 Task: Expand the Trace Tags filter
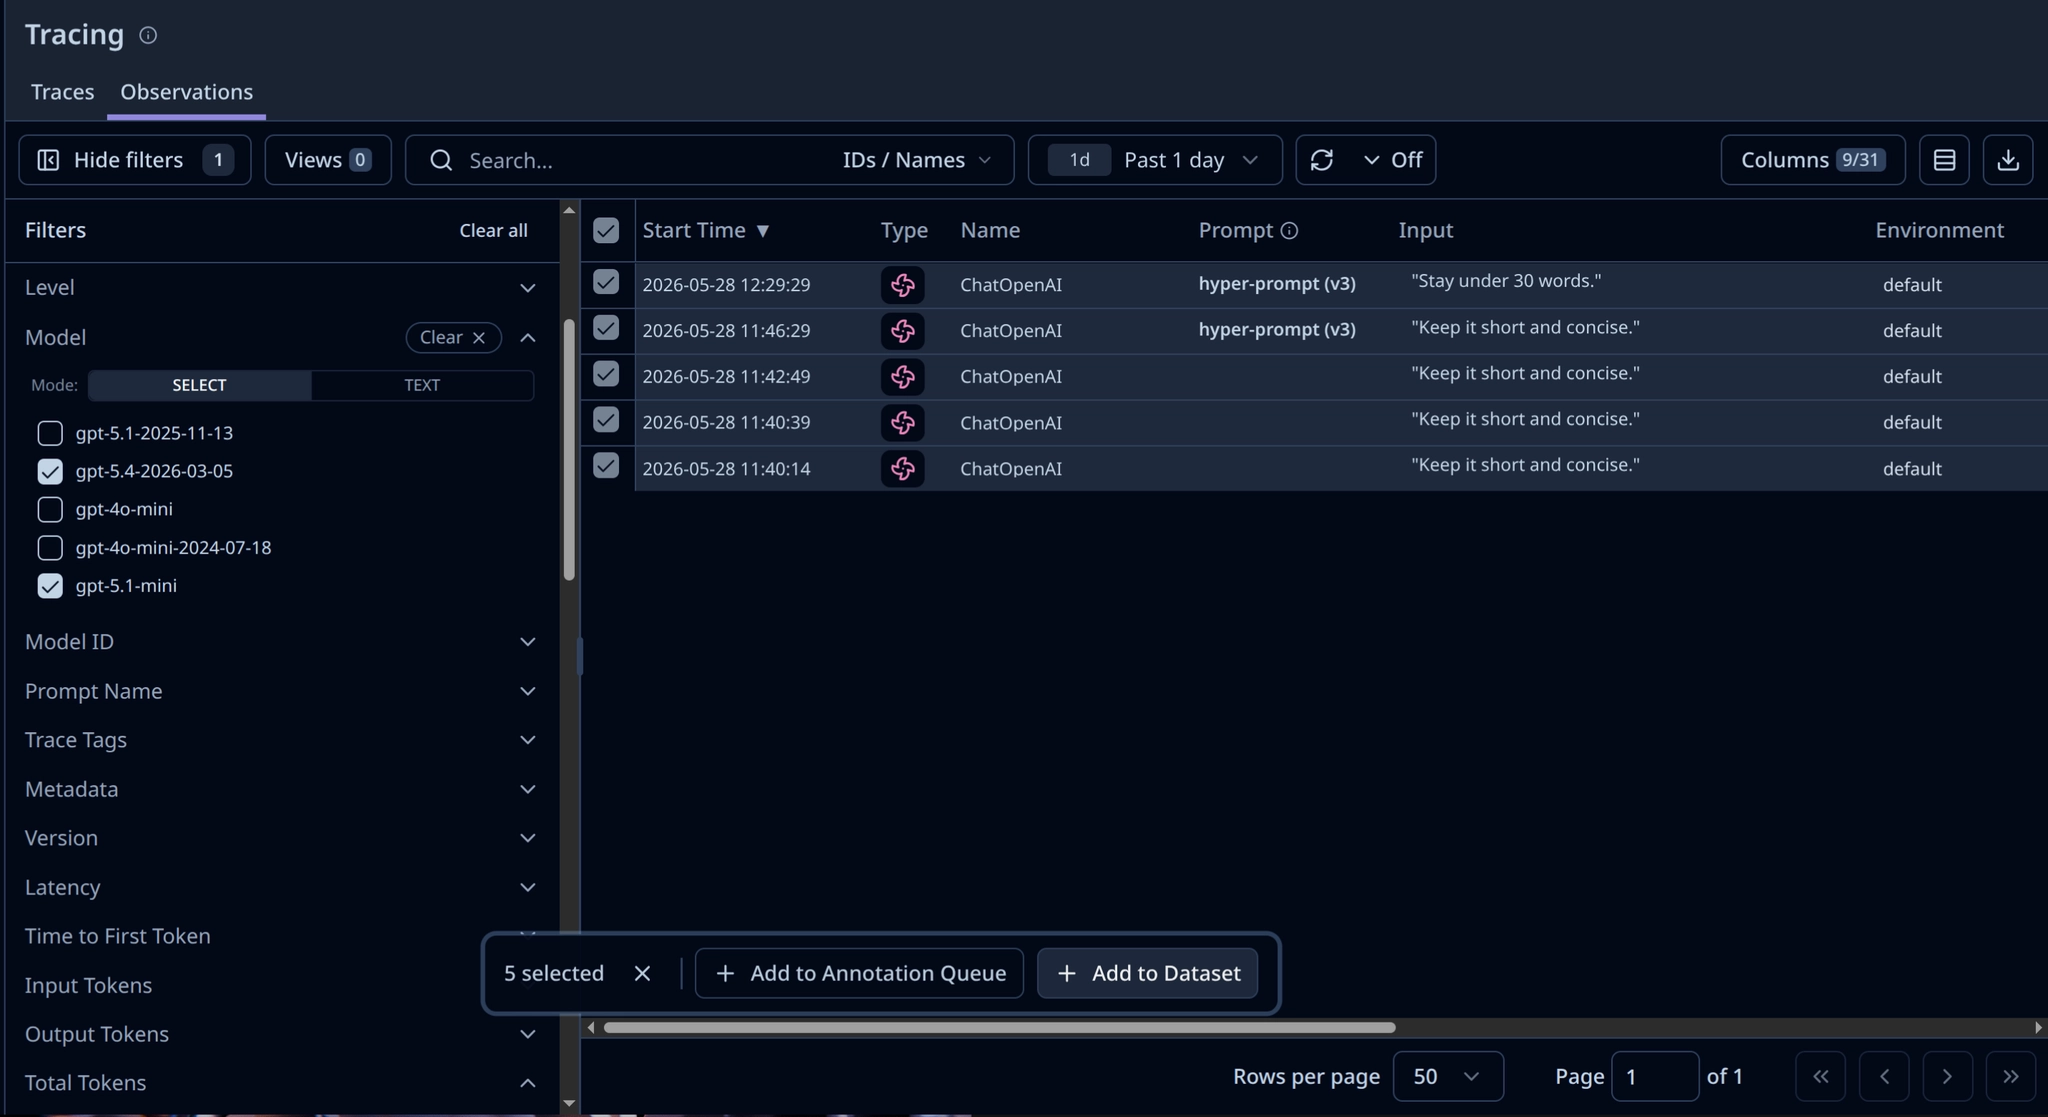(527, 740)
